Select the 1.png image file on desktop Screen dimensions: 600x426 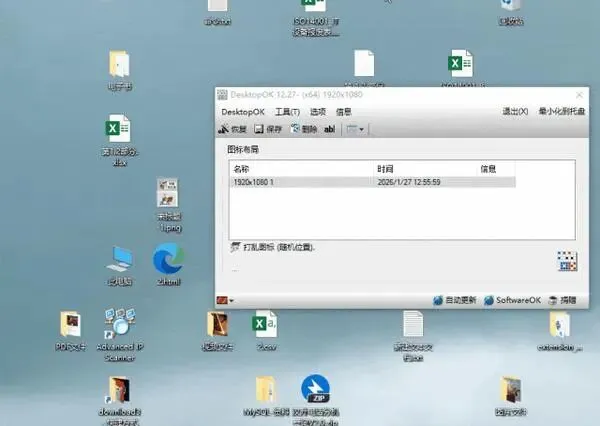tap(170, 205)
